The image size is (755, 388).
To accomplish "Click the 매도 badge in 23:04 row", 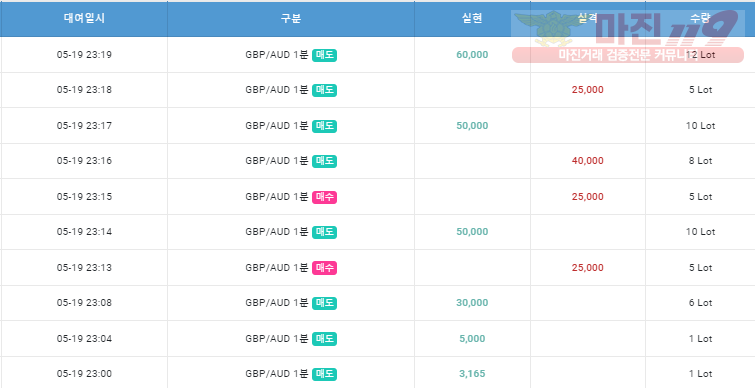I will pyautogui.click(x=324, y=339).
